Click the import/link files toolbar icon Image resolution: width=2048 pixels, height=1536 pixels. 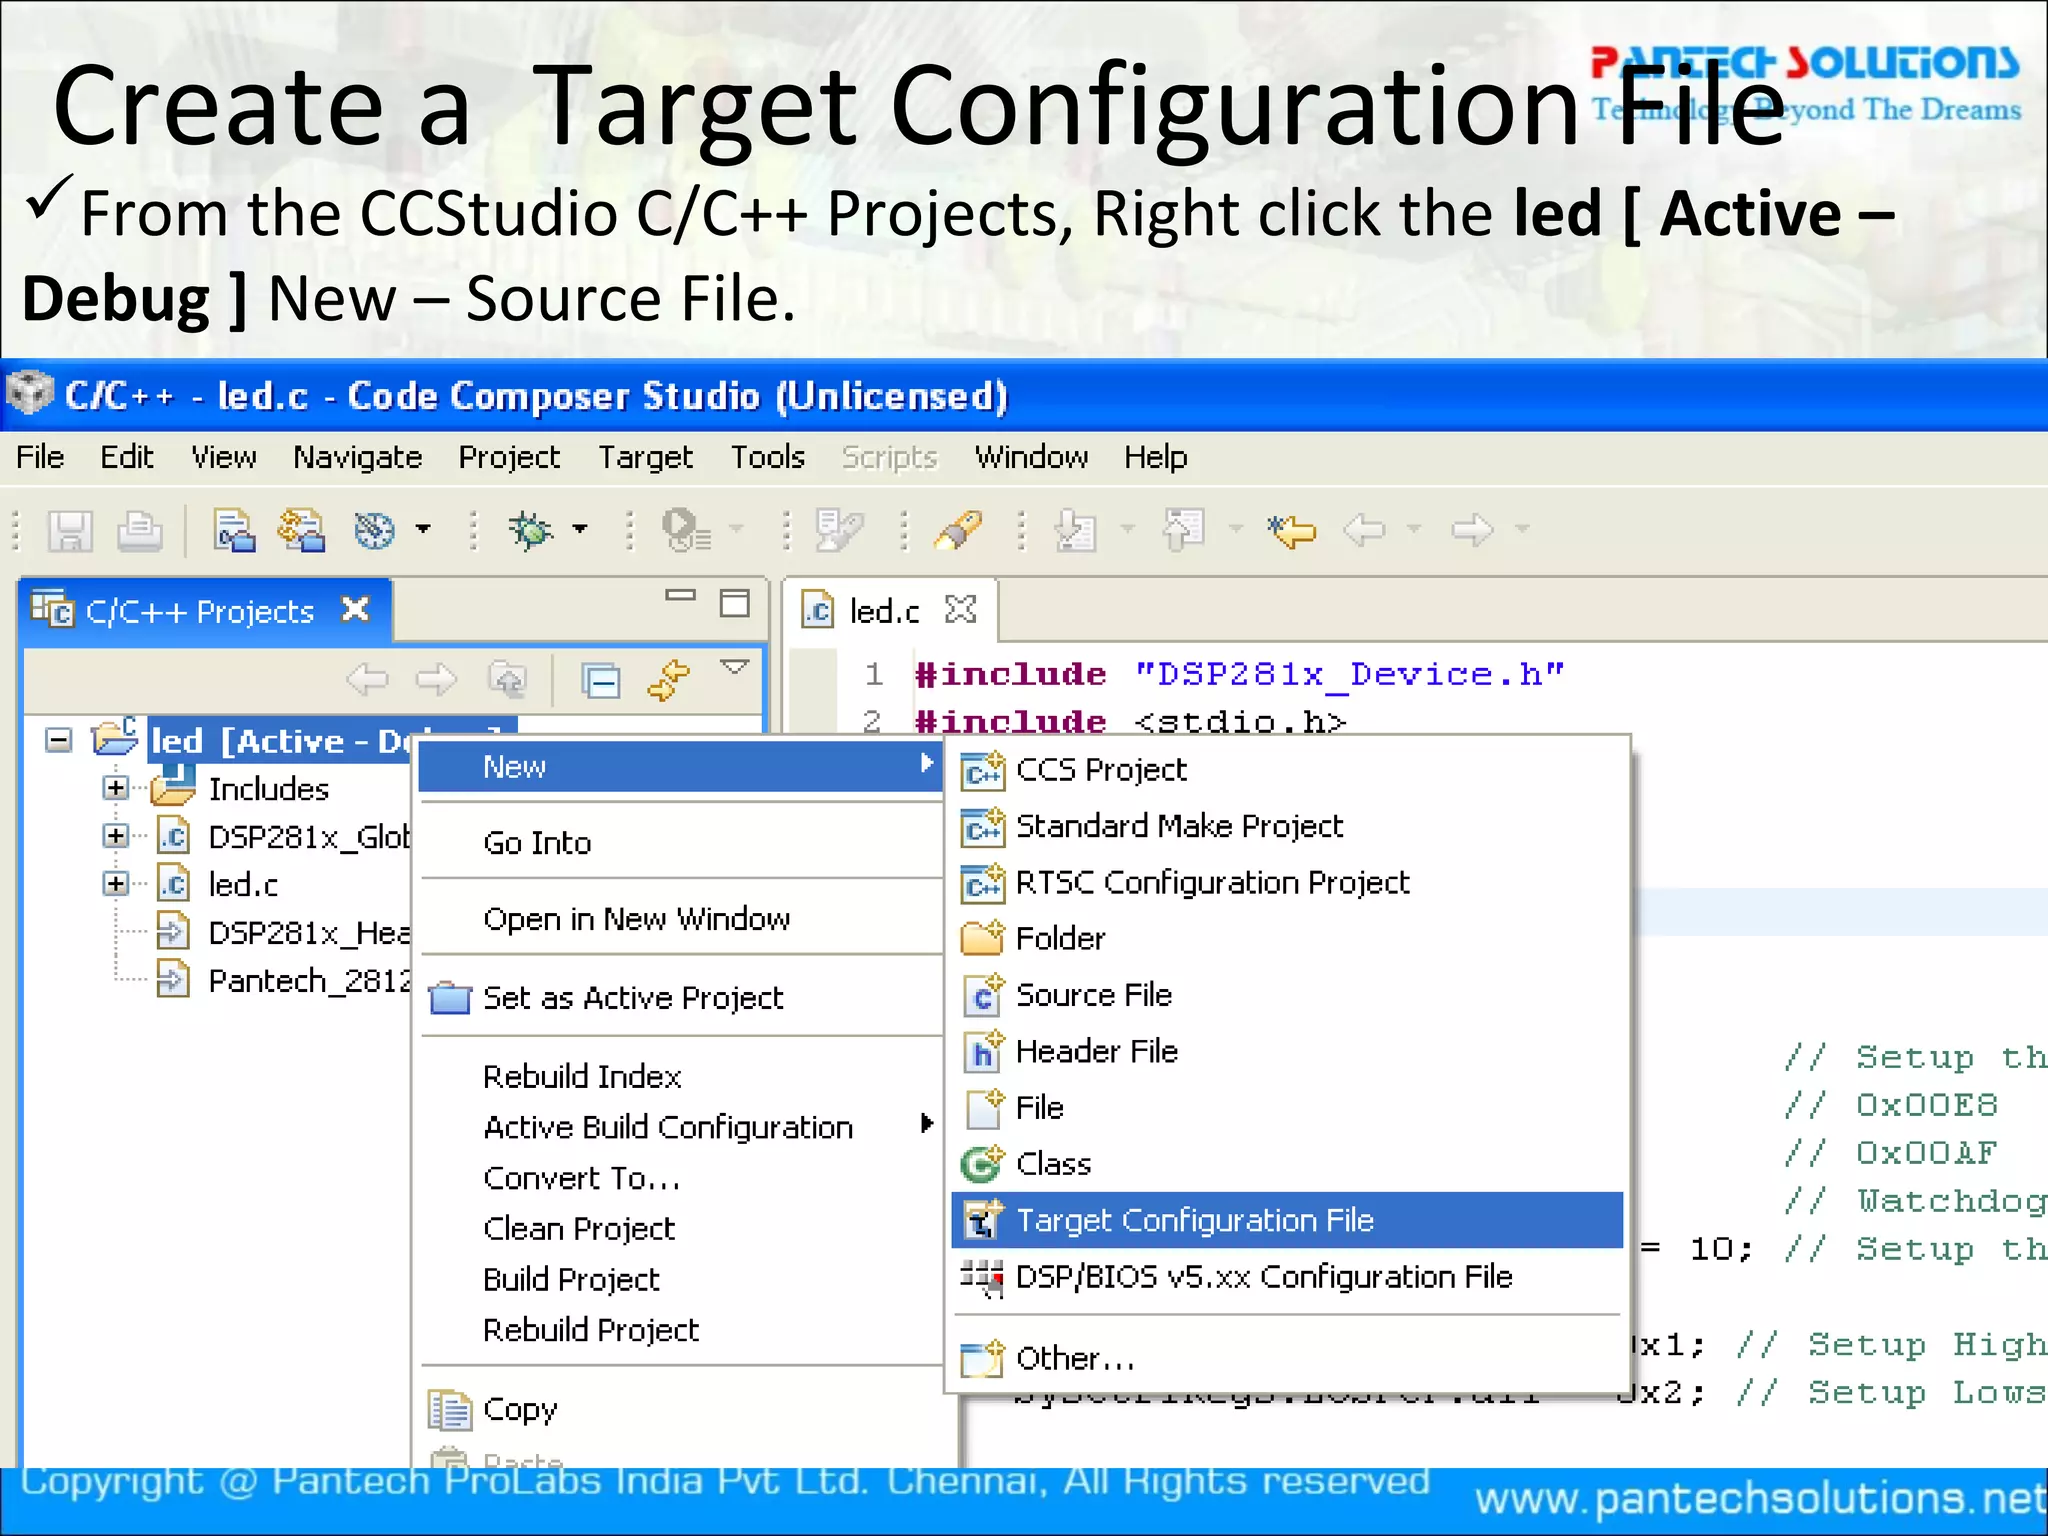pyautogui.click(x=301, y=530)
